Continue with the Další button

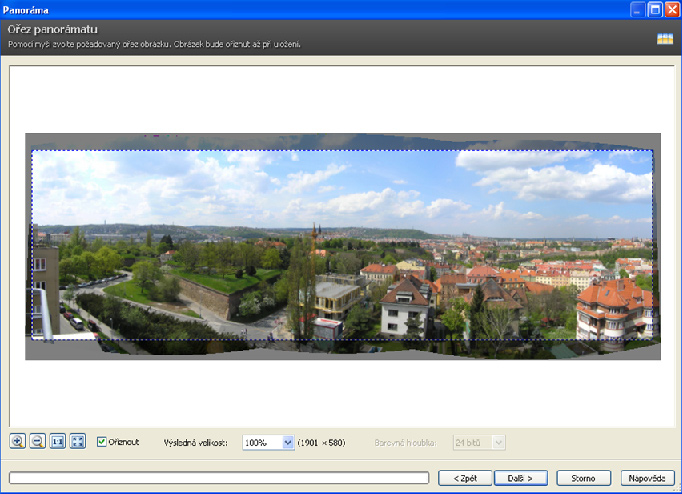click(521, 478)
